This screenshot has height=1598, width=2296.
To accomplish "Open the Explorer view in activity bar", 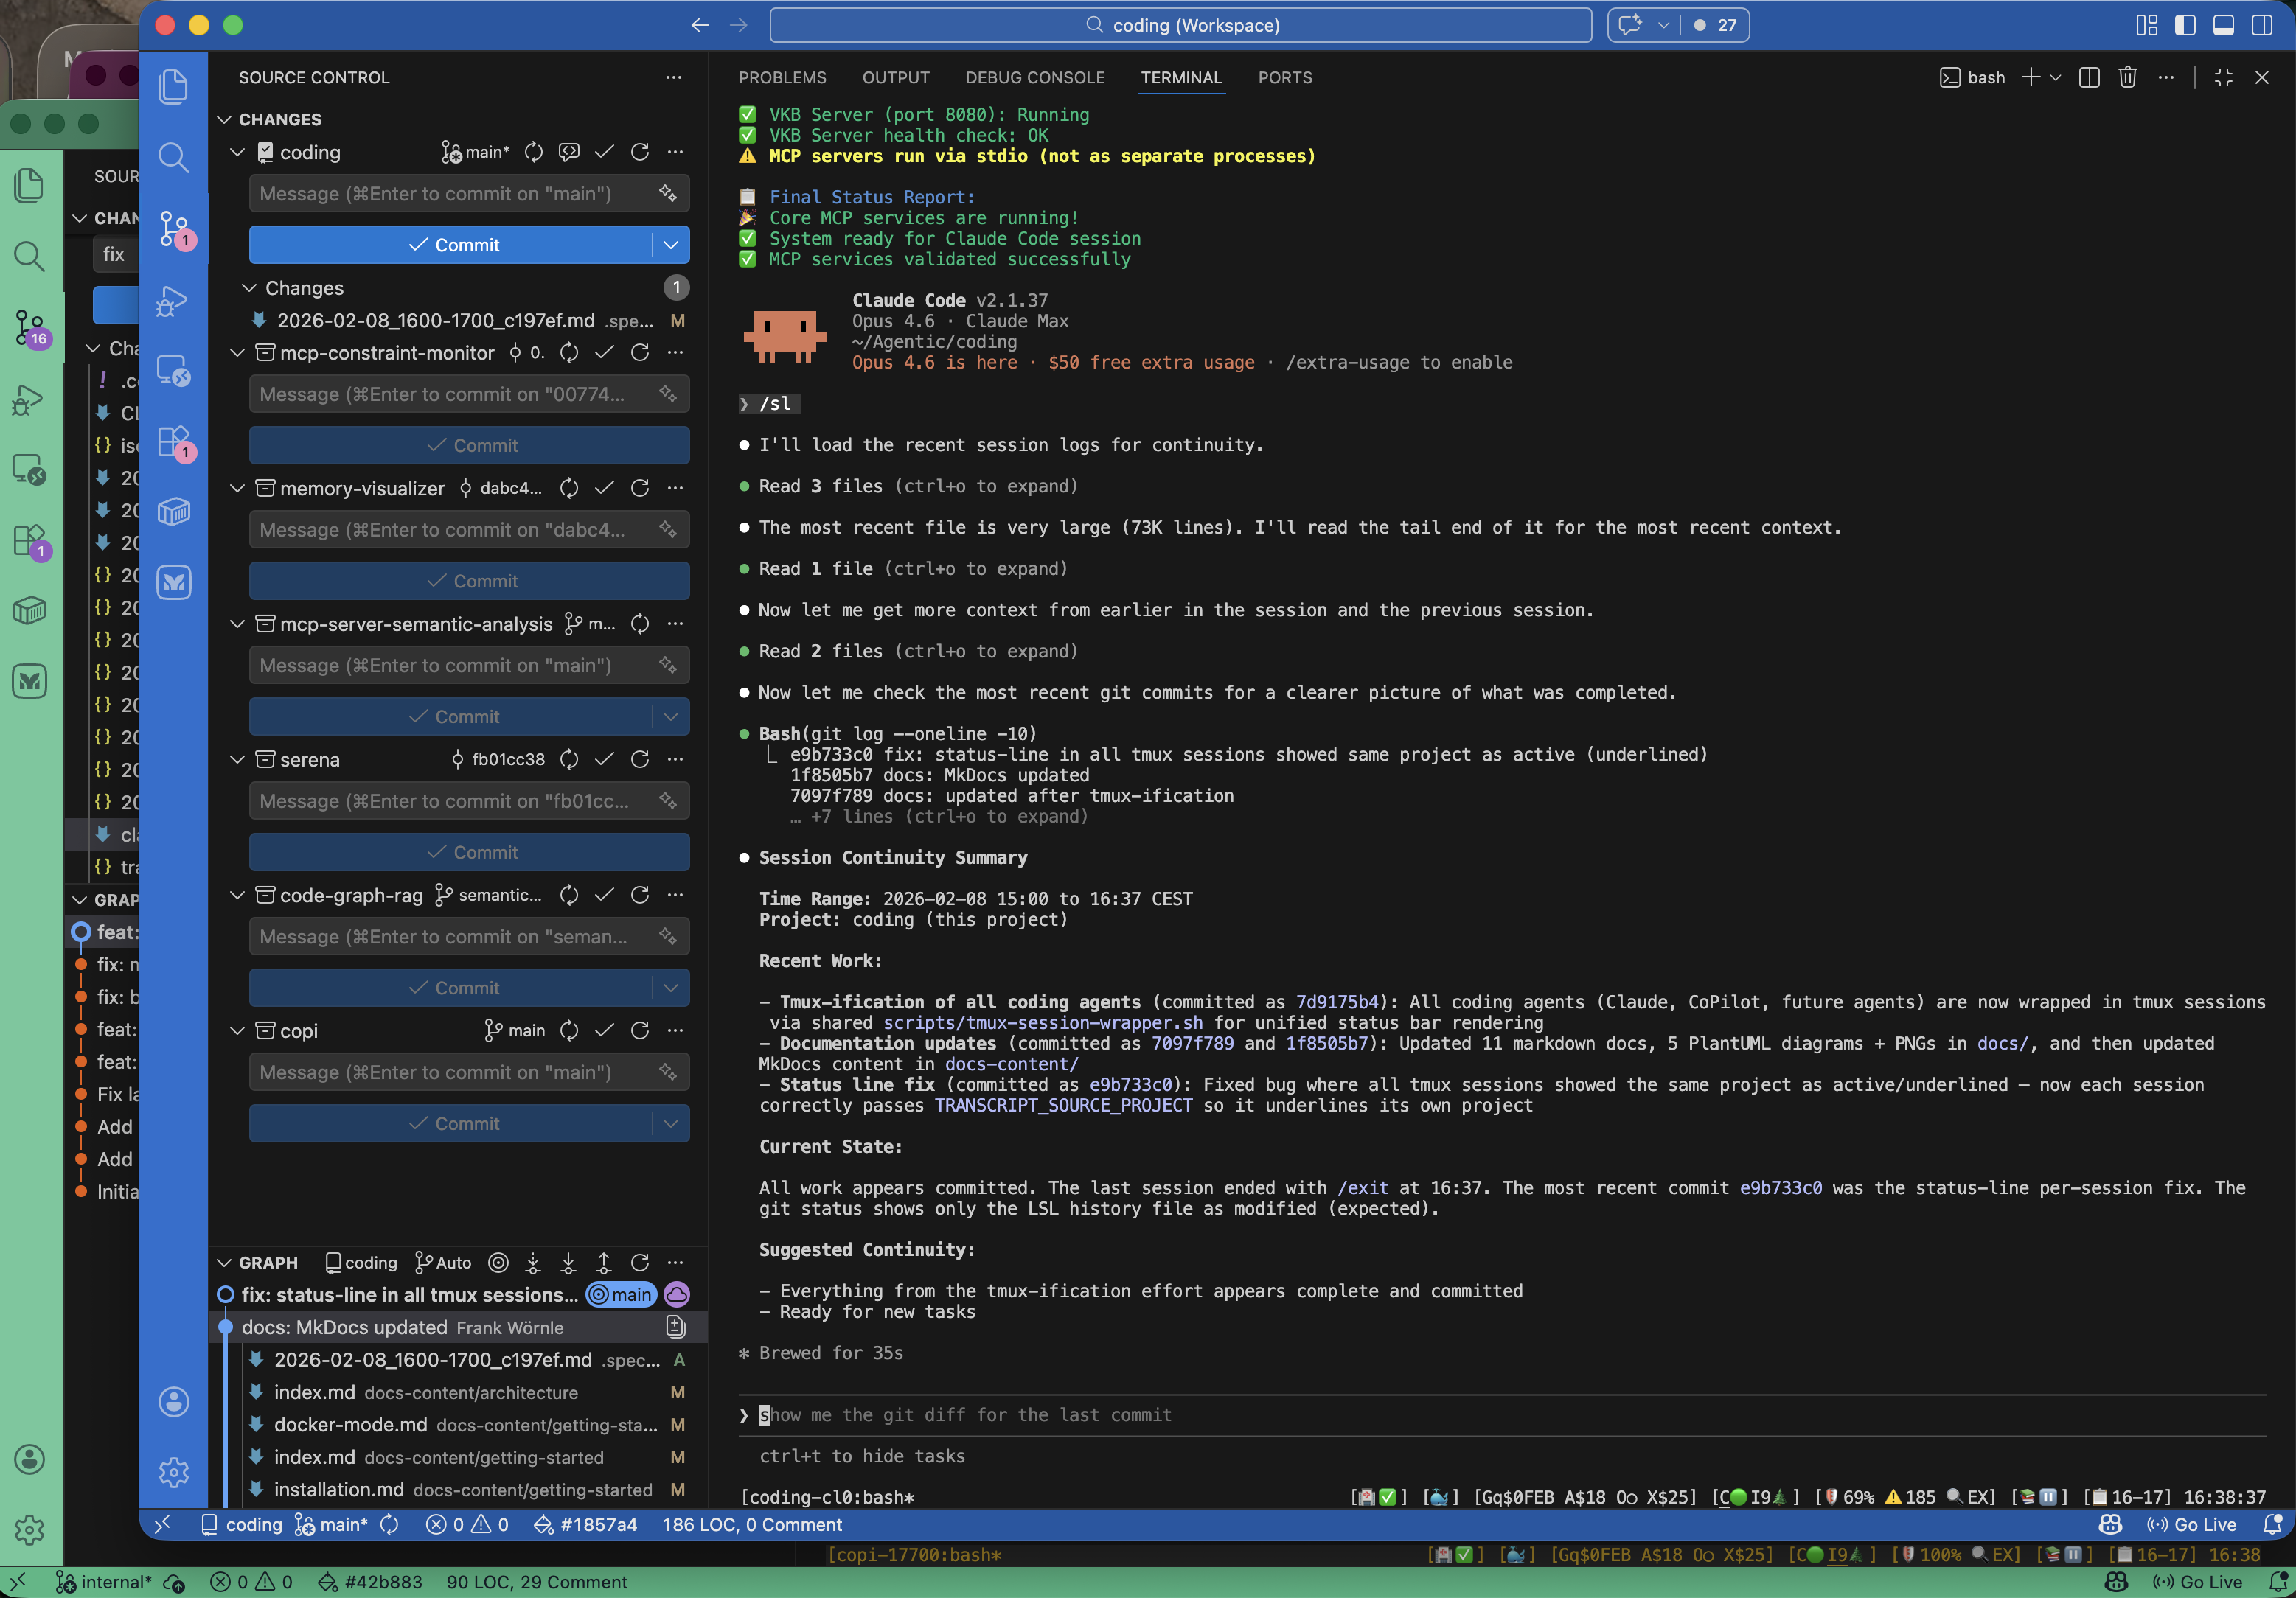I will [173, 86].
